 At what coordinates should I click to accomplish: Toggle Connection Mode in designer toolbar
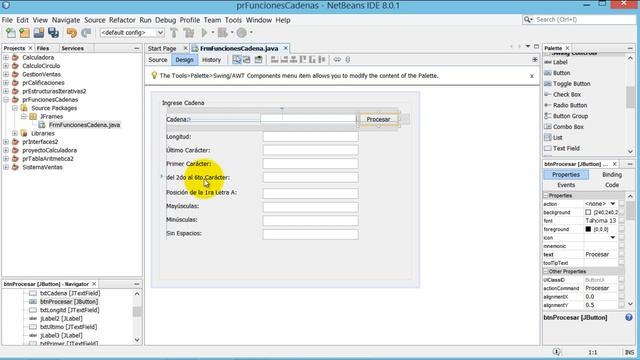click(x=247, y=60)
